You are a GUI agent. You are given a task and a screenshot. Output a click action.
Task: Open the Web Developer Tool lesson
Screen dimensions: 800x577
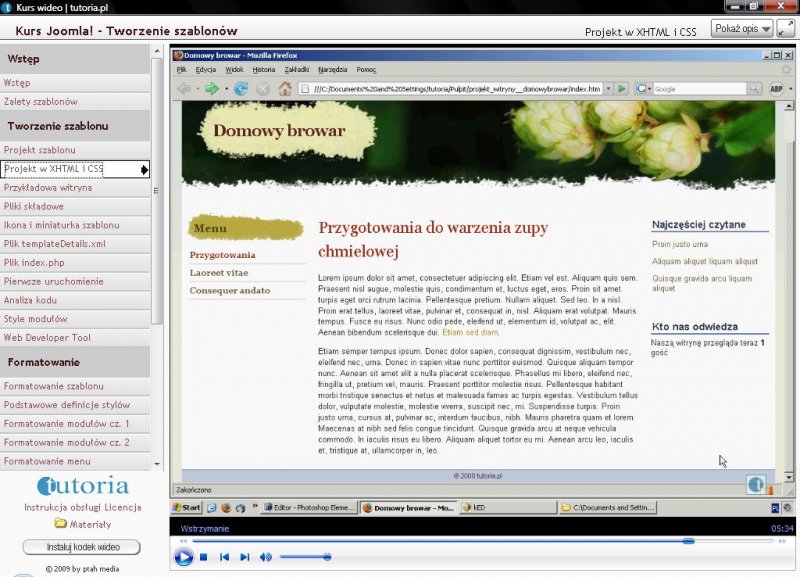(48, 338)
